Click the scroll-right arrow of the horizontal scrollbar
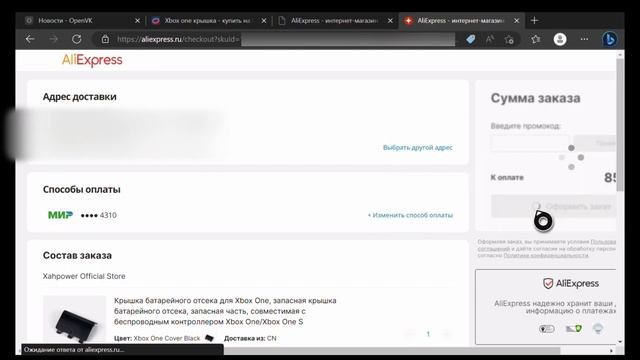Viewport: 640px width, 360px height. [611, 350]
